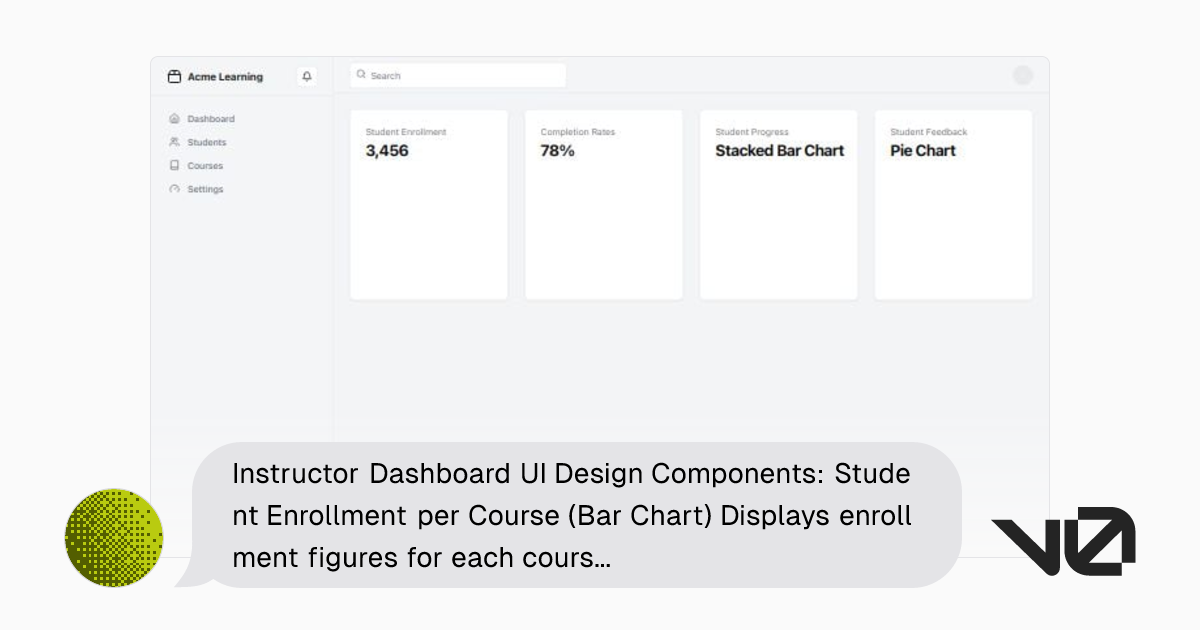The width and height of the screenshot is (1200, 630).
Task: Open the notification bell
Action: pyautogui.click(x=307, y=76)
